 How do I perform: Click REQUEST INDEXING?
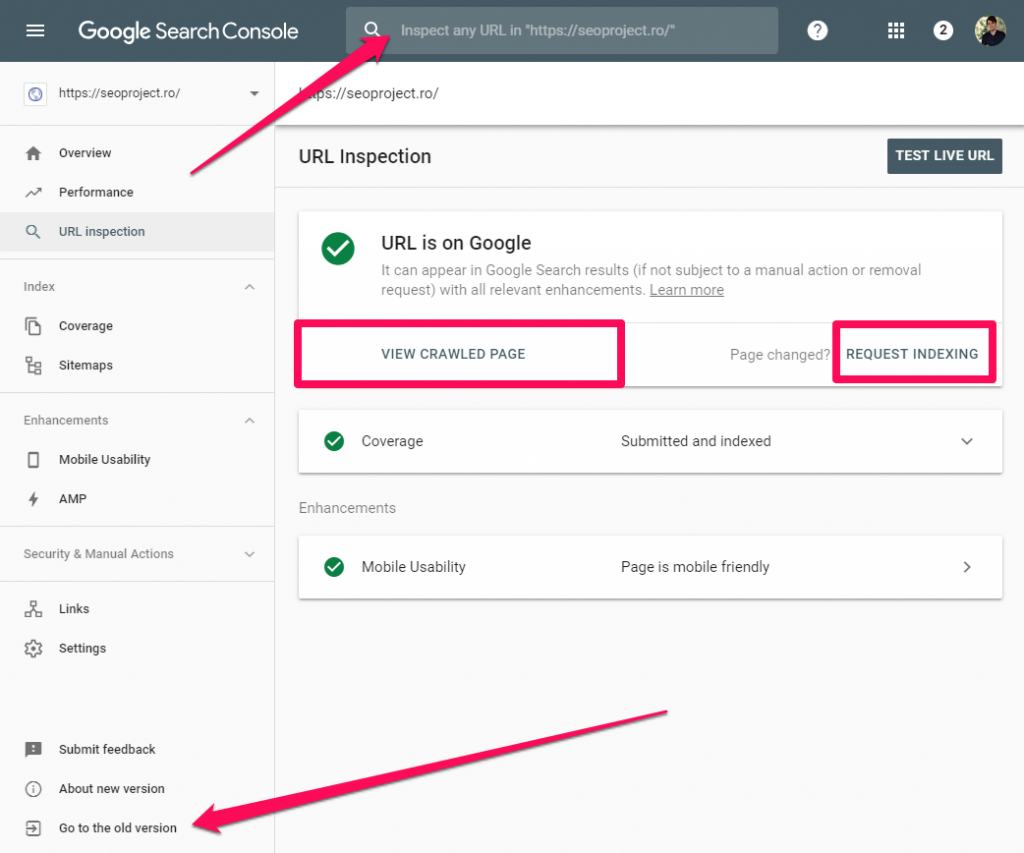tap(912, 354)
